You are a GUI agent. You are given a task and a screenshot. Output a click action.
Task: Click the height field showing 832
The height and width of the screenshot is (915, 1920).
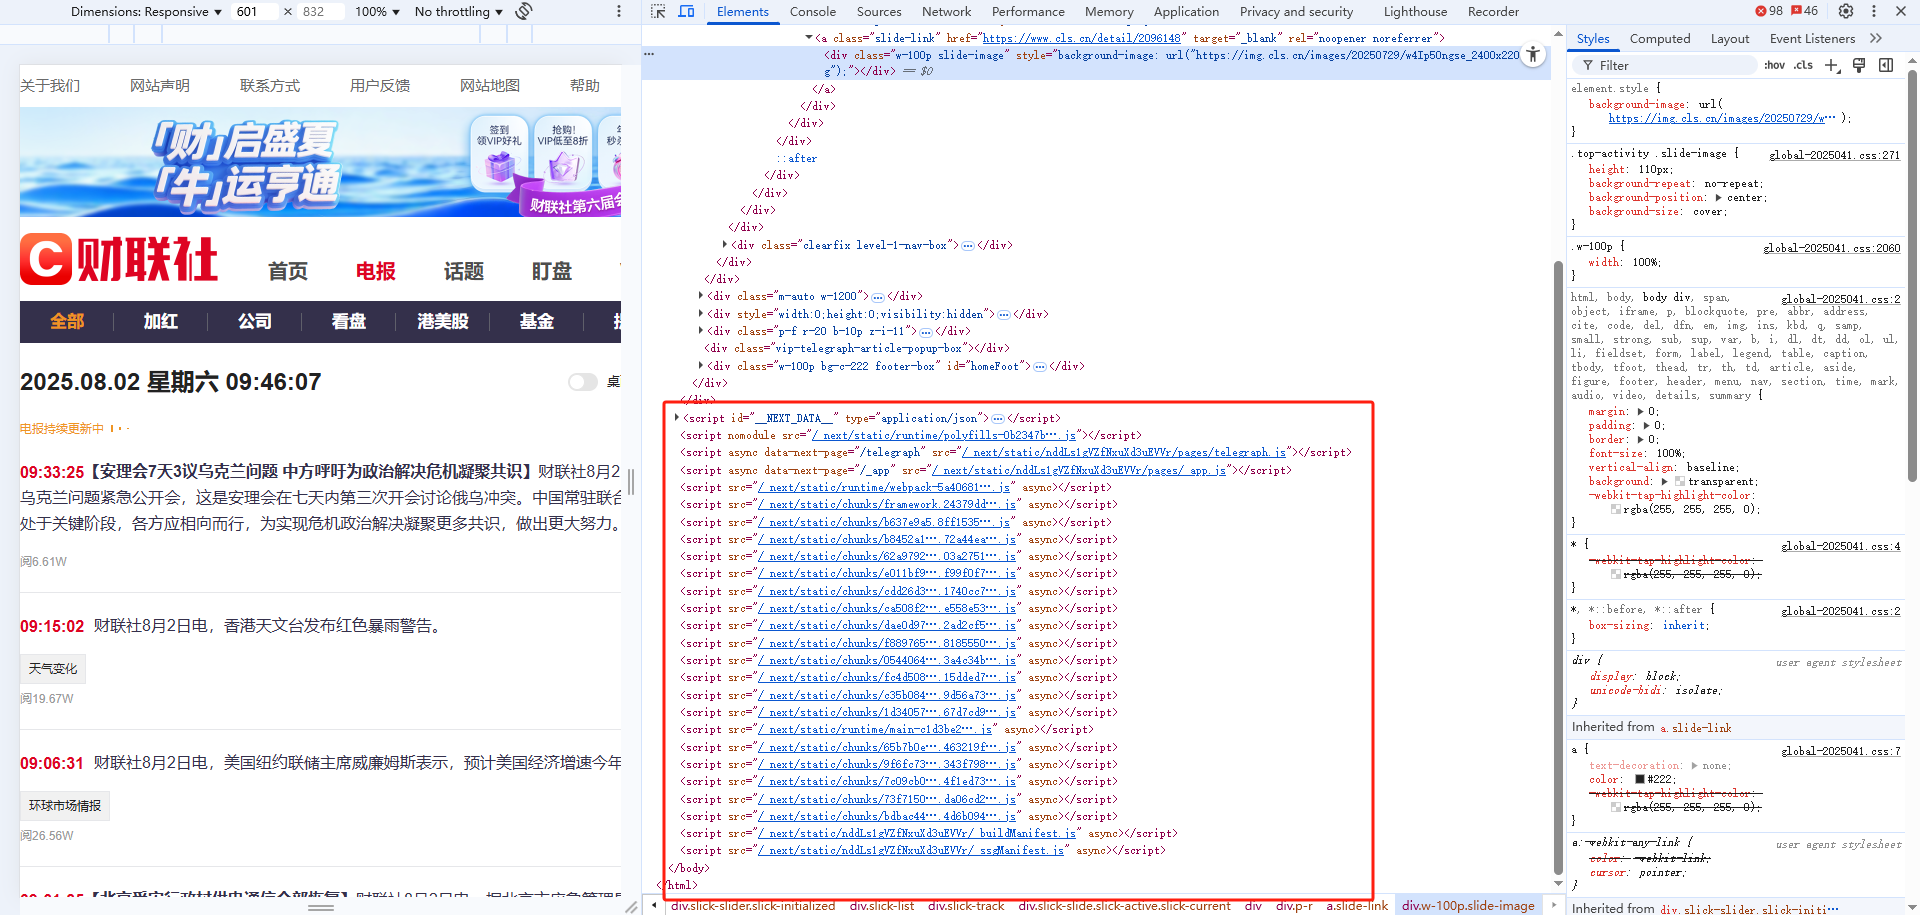(x=321, y=12)
